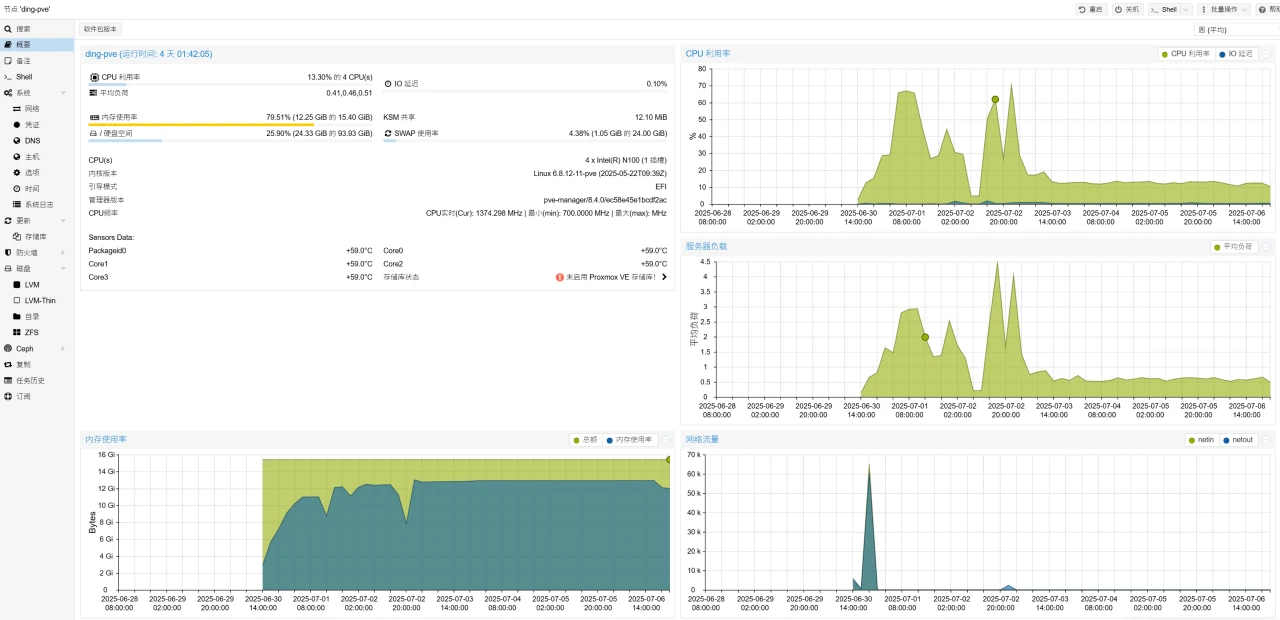Image resolution: width=1280 pixels, height=620 pixels.
Task: Open the Shell button dropdown arrow
Action: pos(1186,9)
